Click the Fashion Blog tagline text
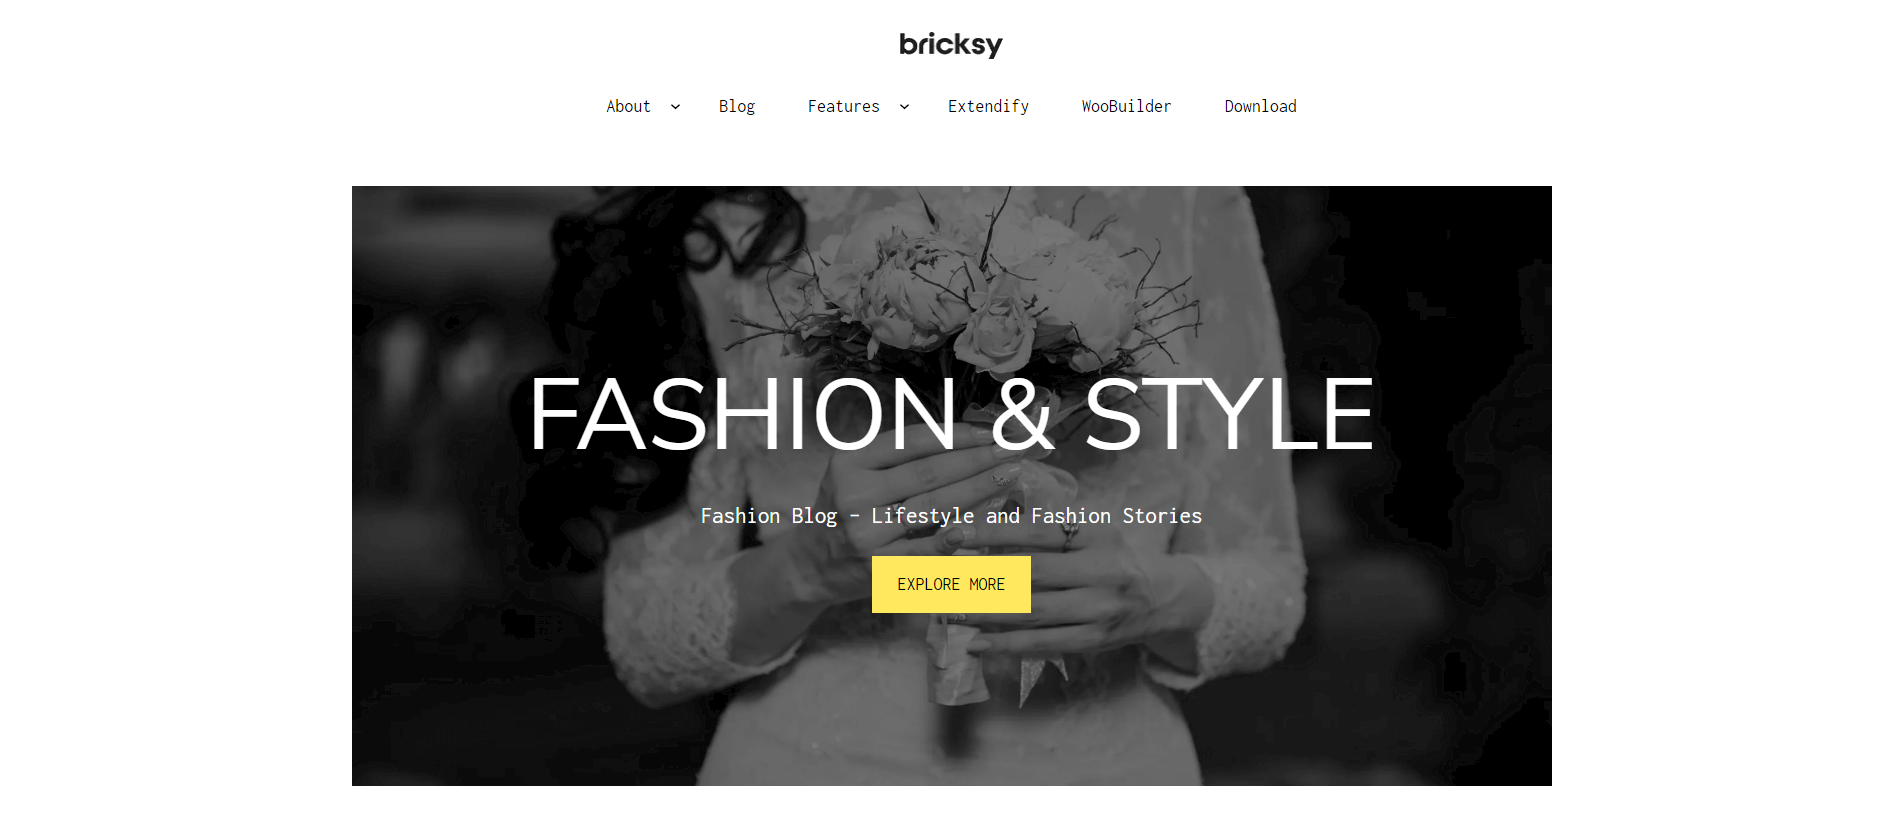The width and height of the screenshot is (1899, 829). coord(951,516)
